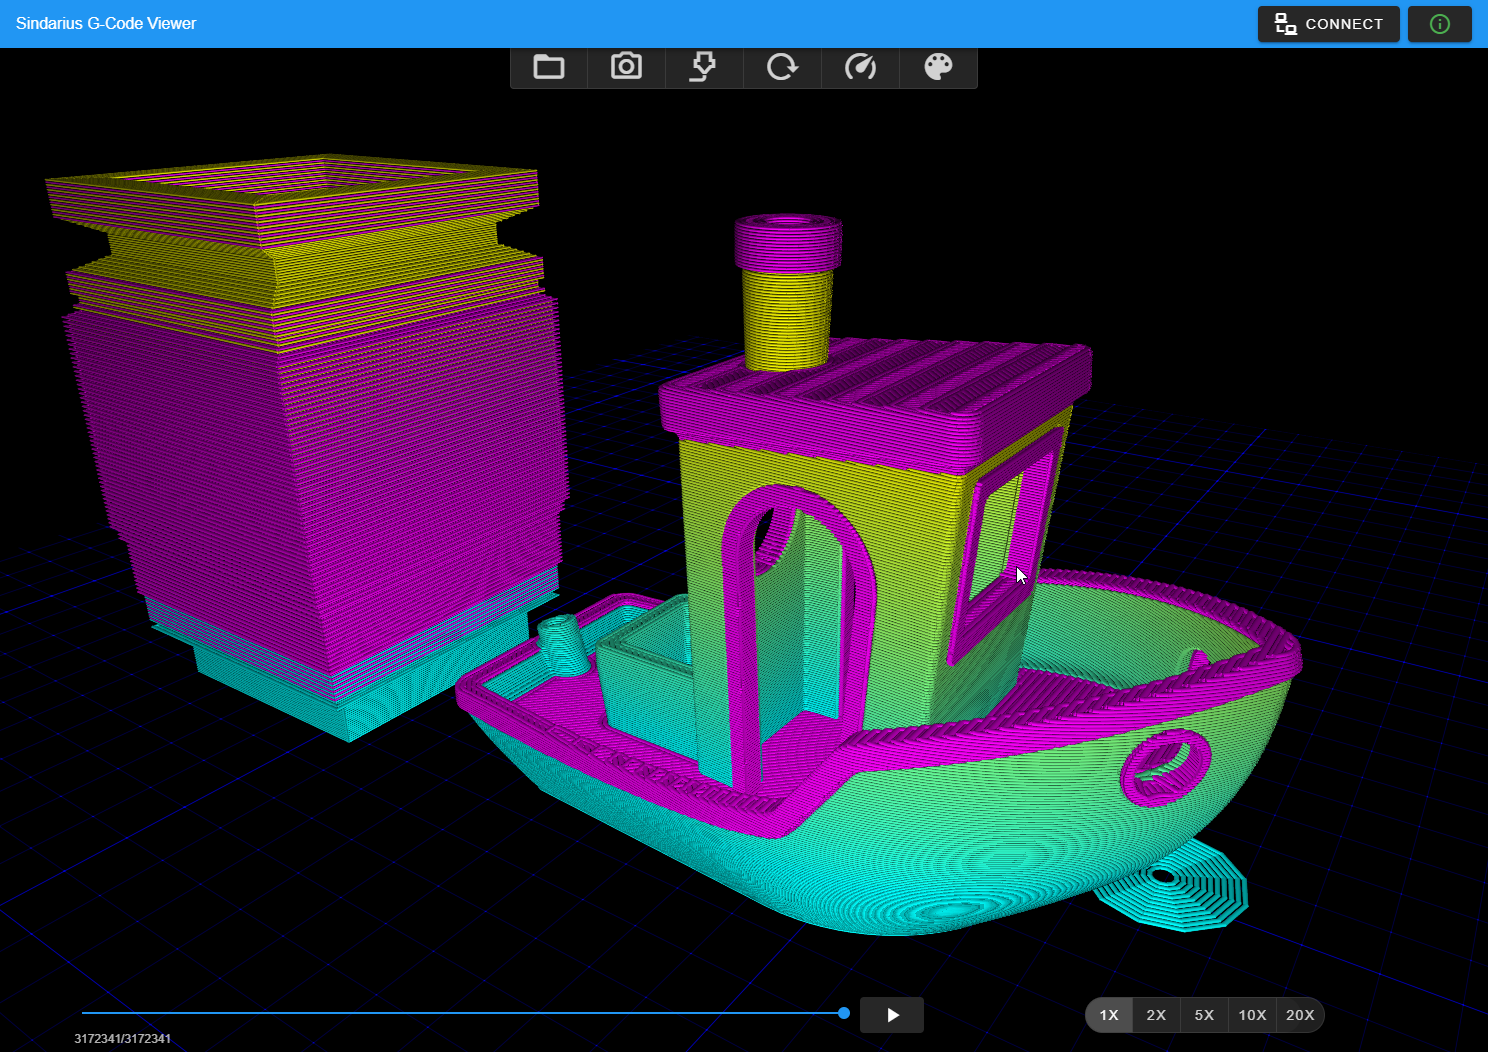1488x1052 pixels.
Task: Take a screenshot with the camera icon
Action: click(x=626, y=67)
